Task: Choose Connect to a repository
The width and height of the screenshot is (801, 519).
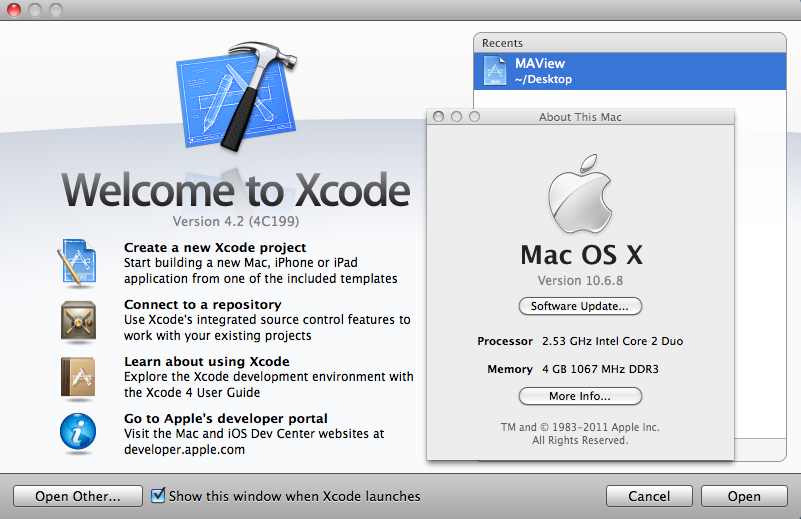Action: click(202, 304)
